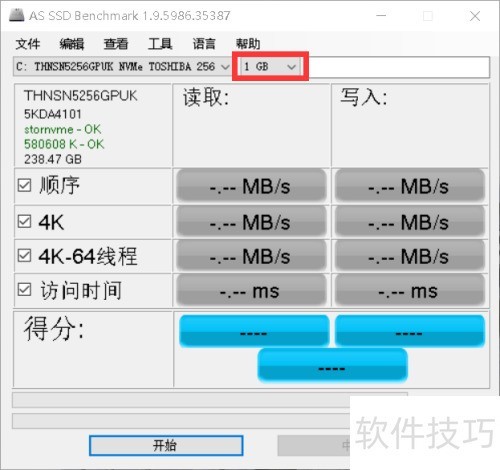Open the 语言 menu
Image resolution: width=500 pixels, height=470 pixels.
point(204,44)
